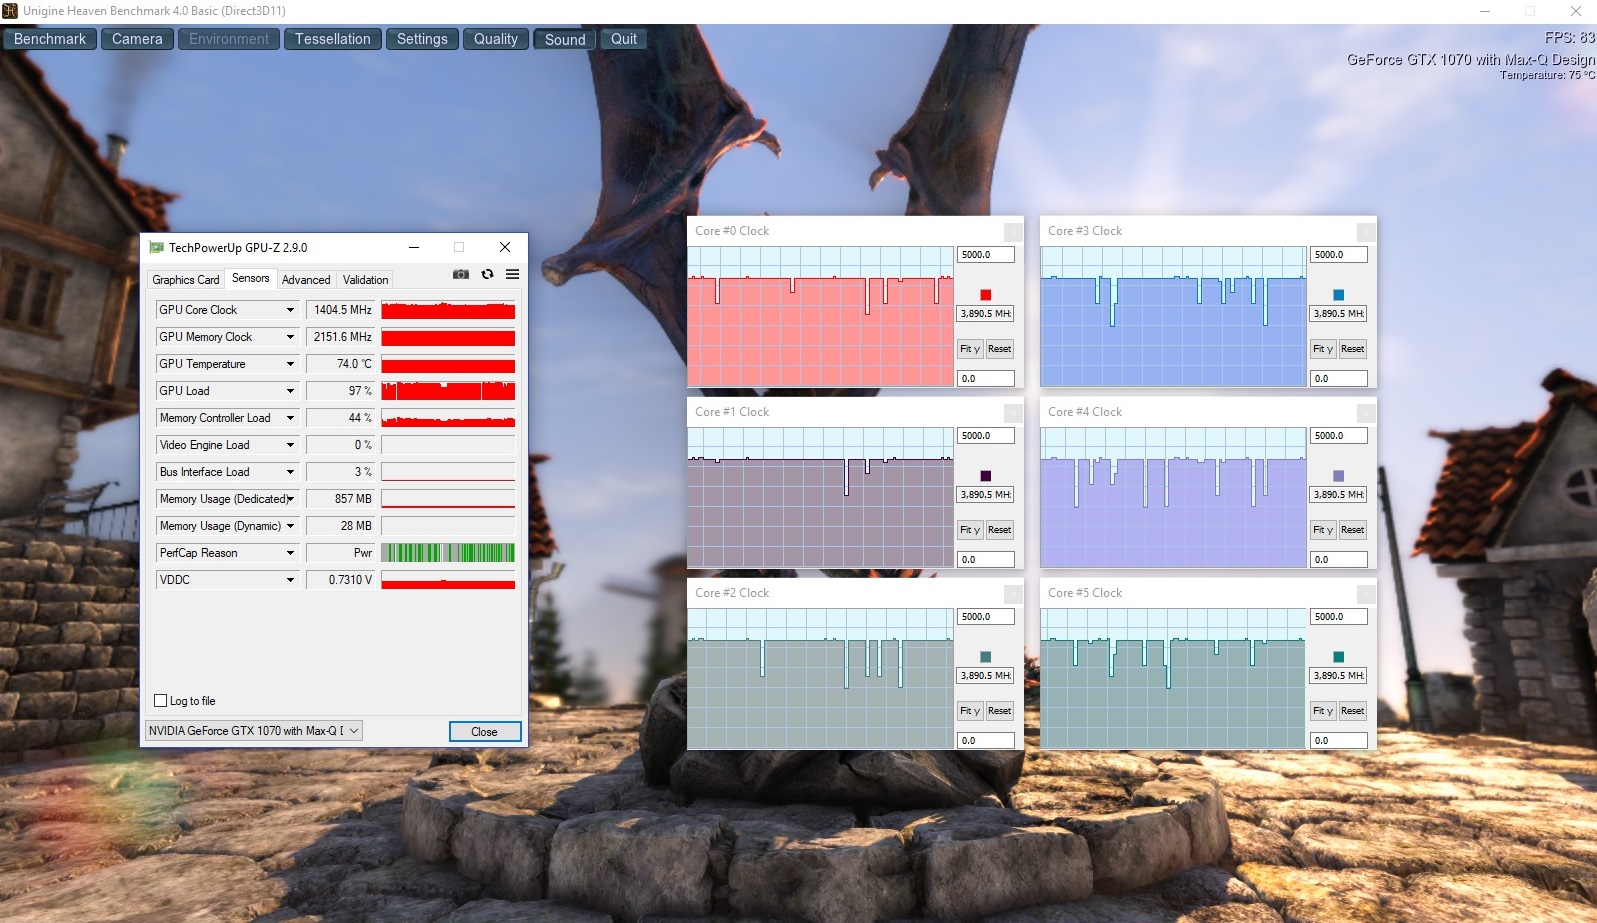The height and width of the screenshot is (923, 1597).
Task: Open the Validation tab in GPU-Z
Action: [365, 280]
